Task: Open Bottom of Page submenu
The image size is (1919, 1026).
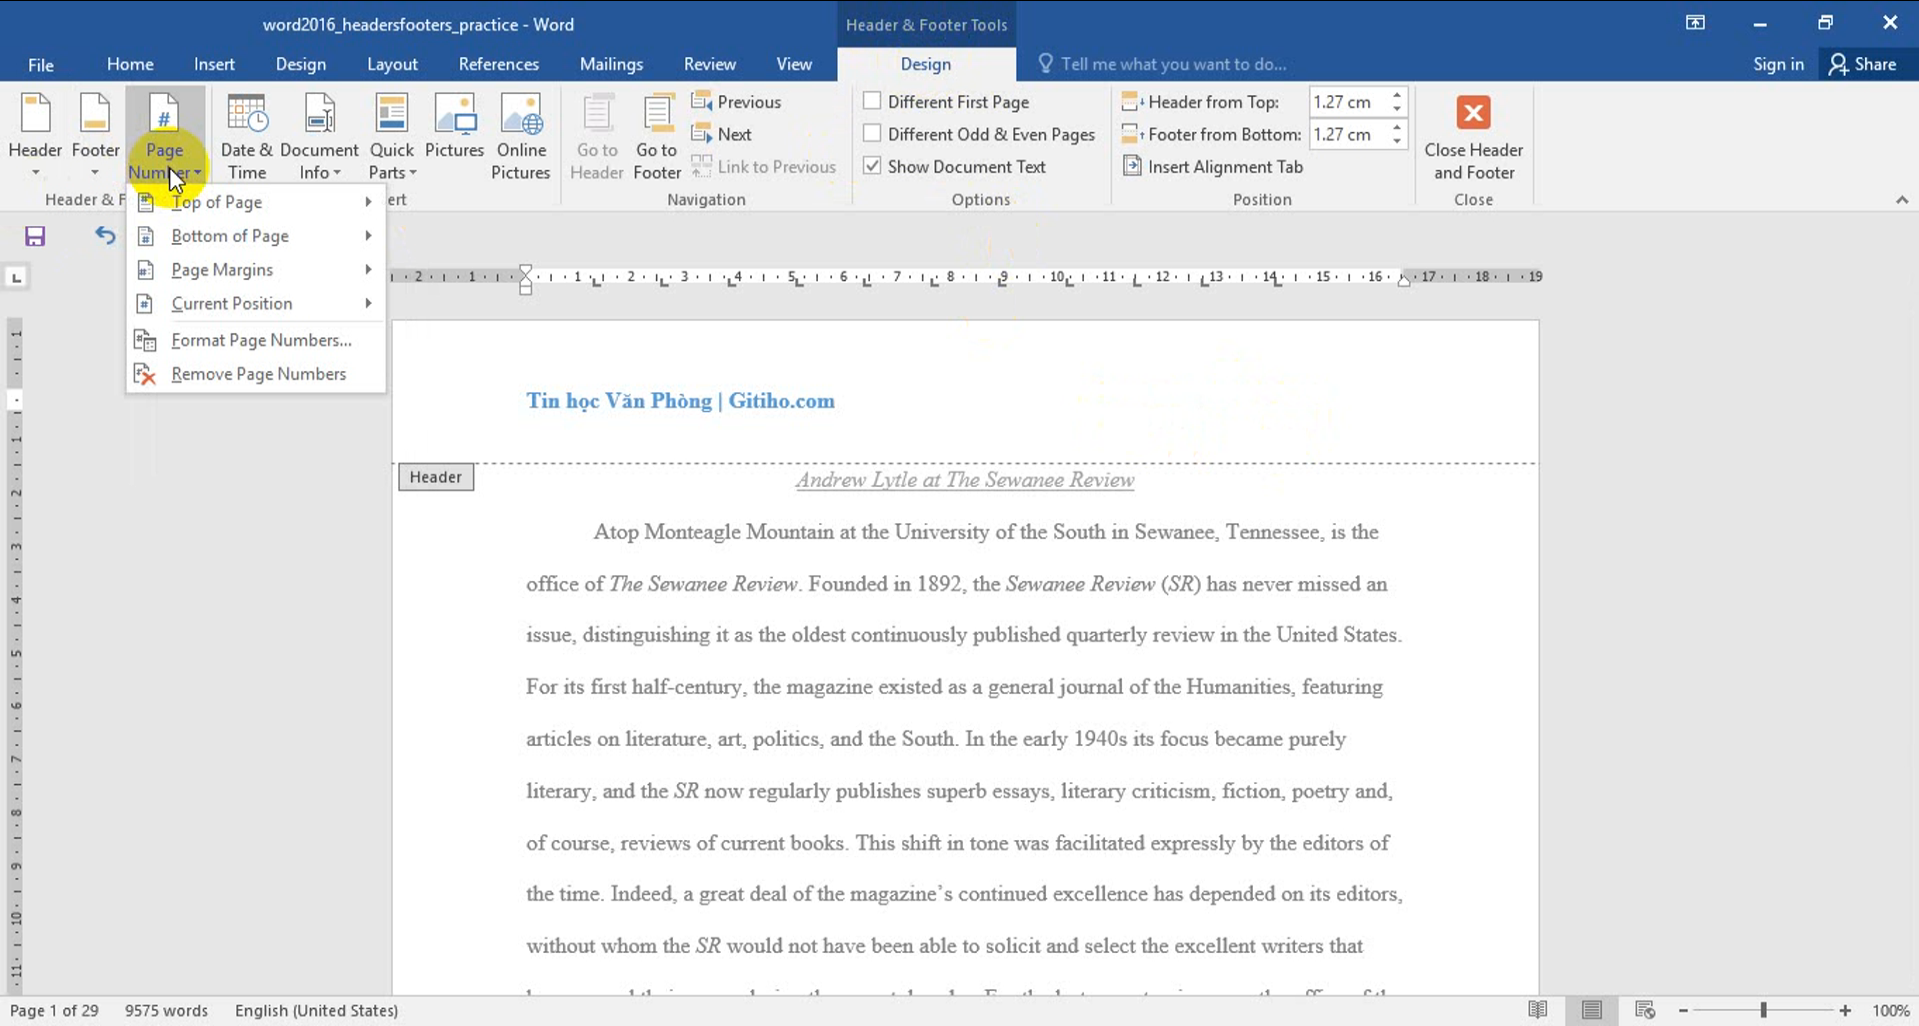Action: (x=256, y=236)
